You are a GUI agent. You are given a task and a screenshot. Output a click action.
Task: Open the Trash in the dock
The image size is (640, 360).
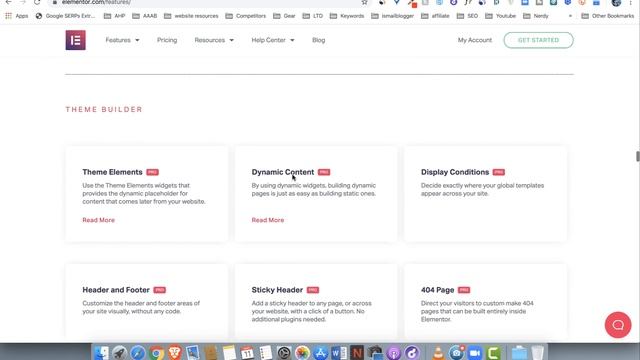(538, 352)
